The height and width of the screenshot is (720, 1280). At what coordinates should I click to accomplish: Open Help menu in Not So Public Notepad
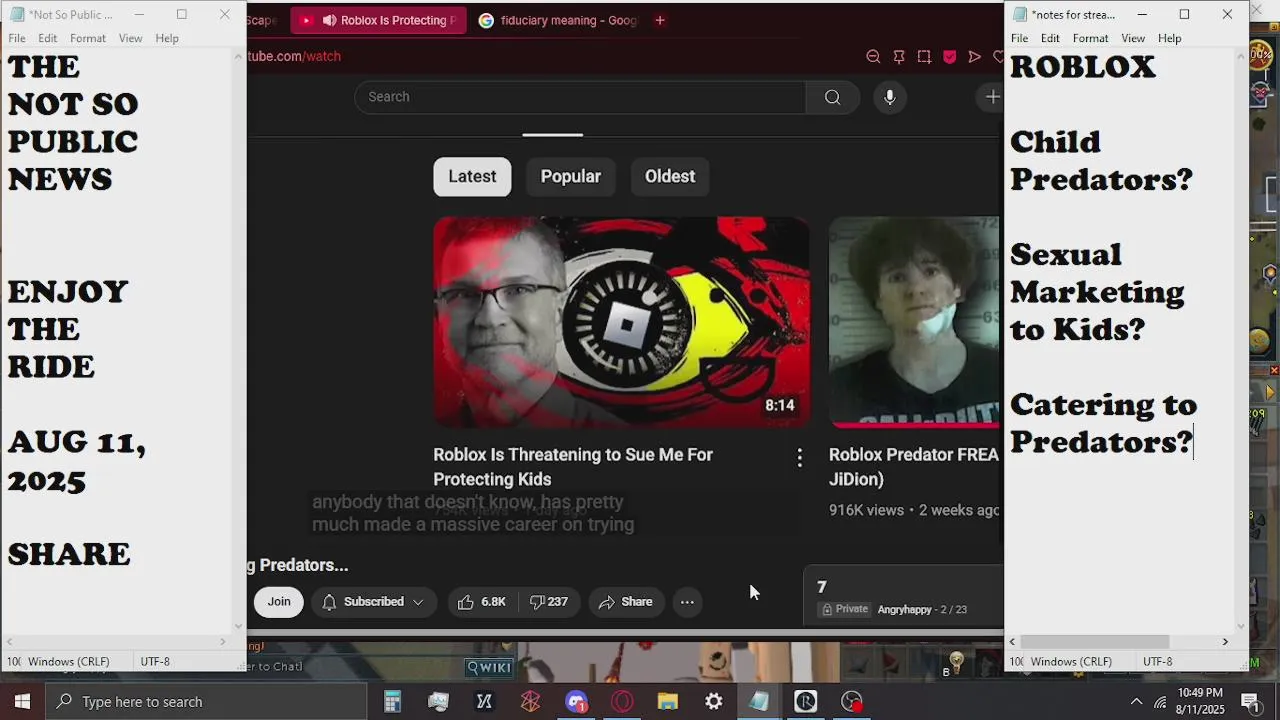click(x=167, y=38)
